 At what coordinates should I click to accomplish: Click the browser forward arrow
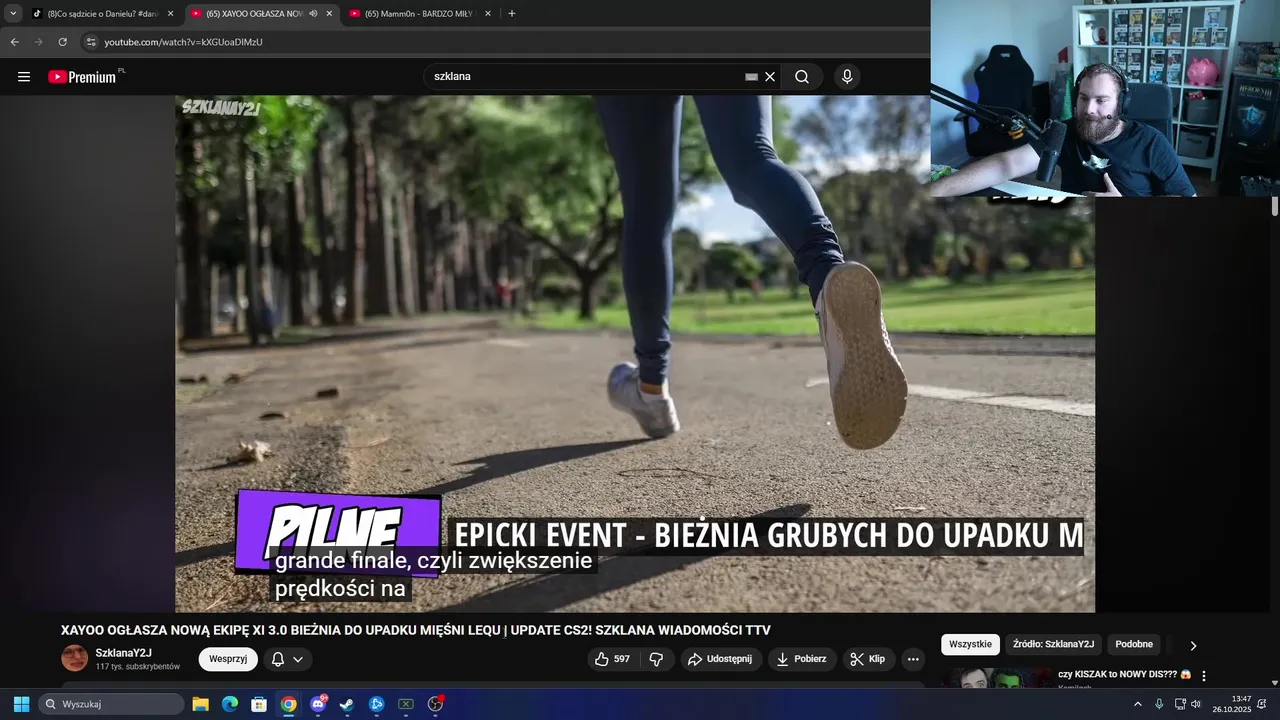tap(38, 42)
